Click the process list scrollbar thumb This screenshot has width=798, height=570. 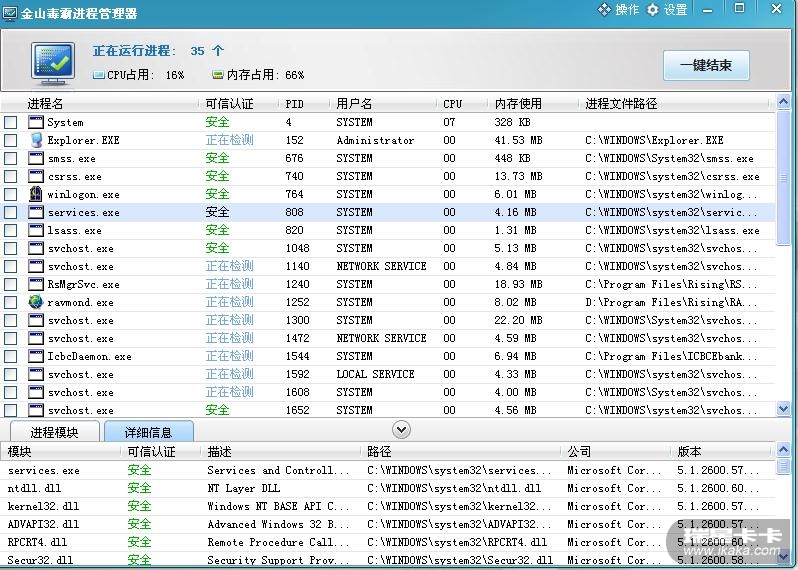[x=783, y=178]
